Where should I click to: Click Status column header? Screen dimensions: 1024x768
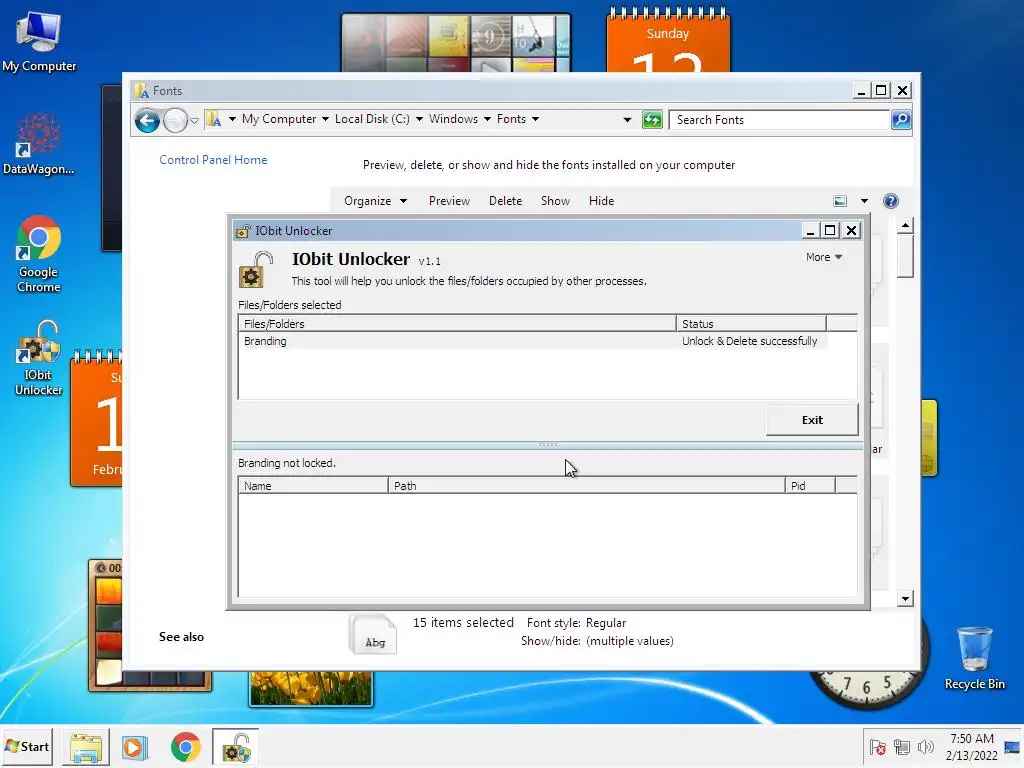pyautogui.click(x=751, y=324)
